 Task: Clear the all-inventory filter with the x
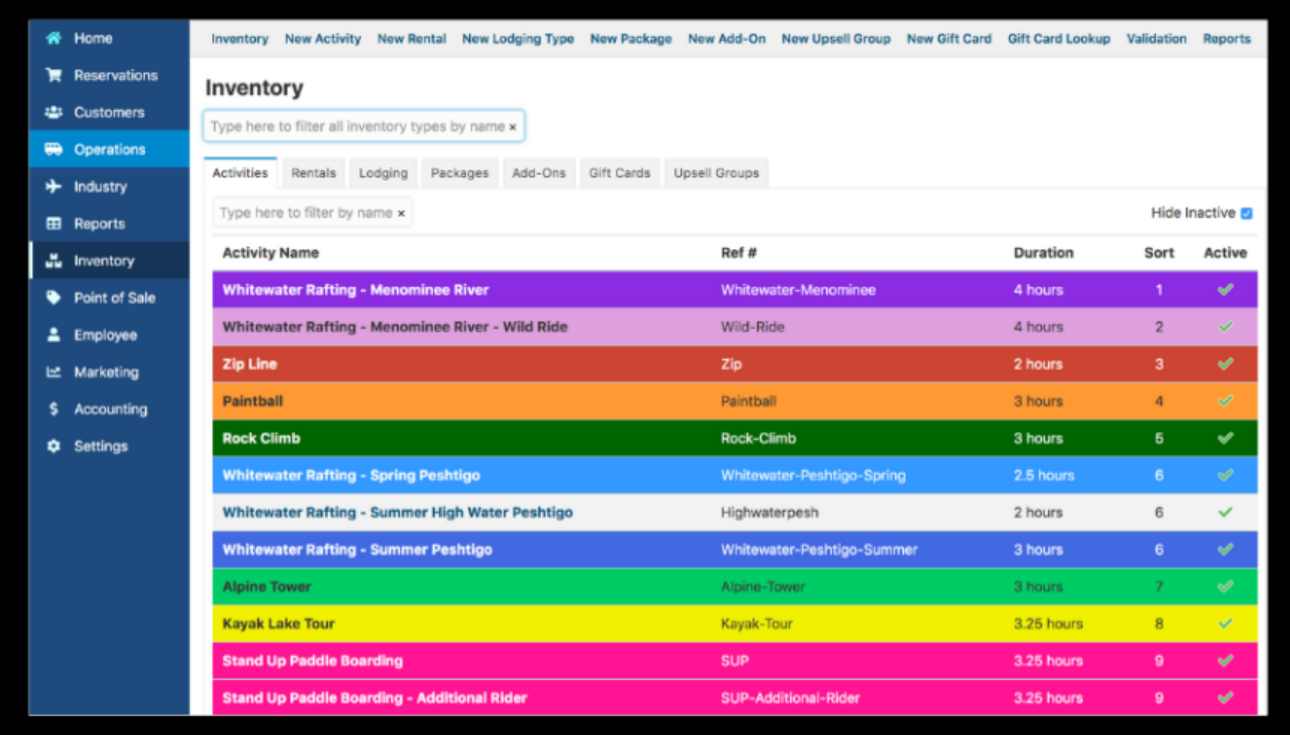513,127
